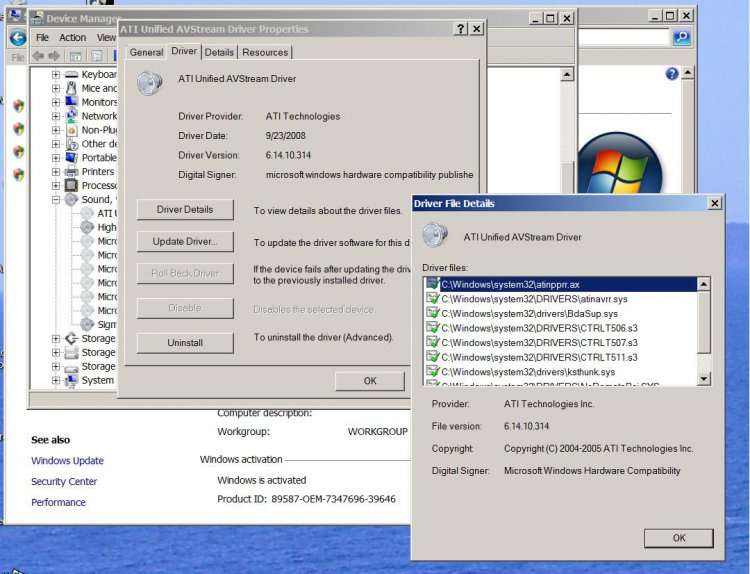This screenshot has height=574, width=750.
Task: Click the speaker icon in Driver Properties dialog
Action: point(150,82)
